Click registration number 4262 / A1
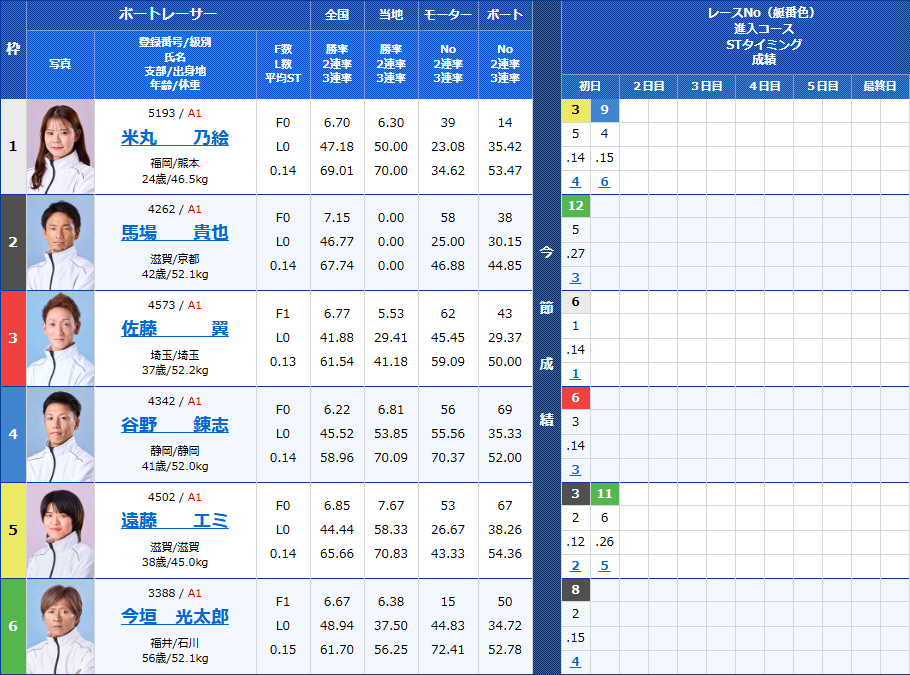910x675 pixels. tap(175, 209)
